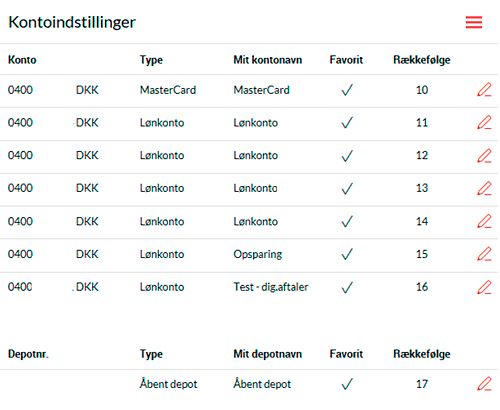The width and height of the screenshot is (500, 410).
Task: Select the Test - dig.aftaler name text
Action: tap(271, 287)
